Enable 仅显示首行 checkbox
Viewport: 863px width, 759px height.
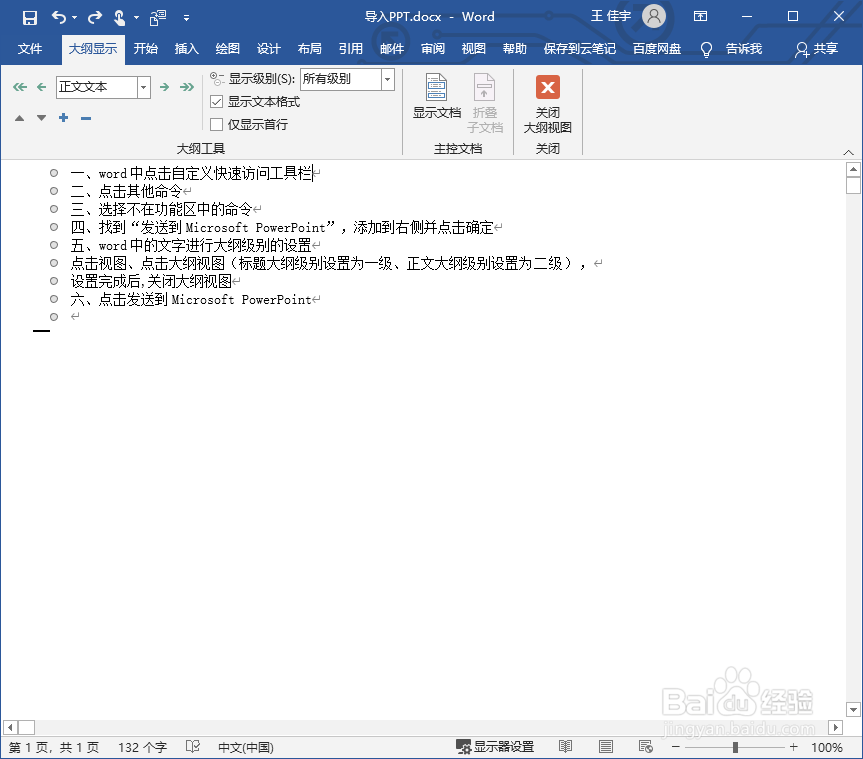tap(217, 125)
